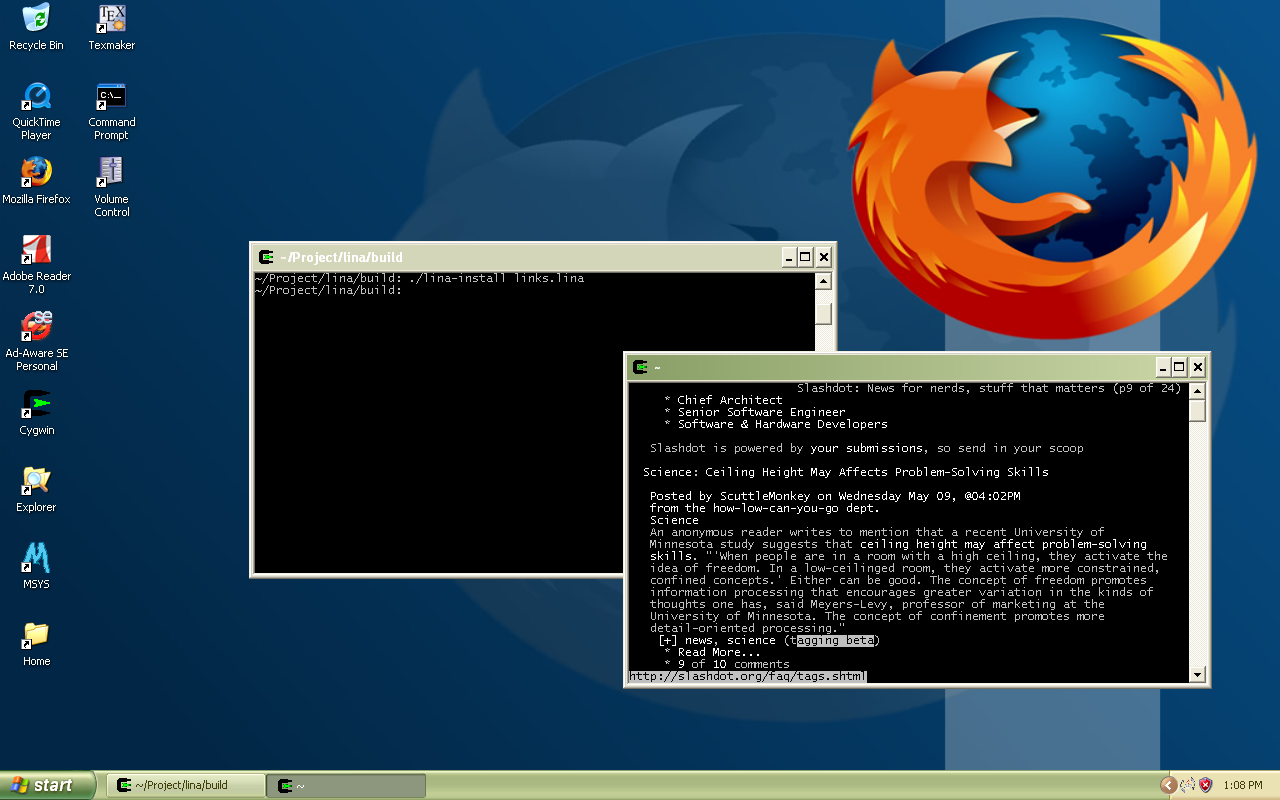The height and width of the screenshot is (800, 1280).
Task: Open the Home folder on the desktop
Action: point(36,643)
